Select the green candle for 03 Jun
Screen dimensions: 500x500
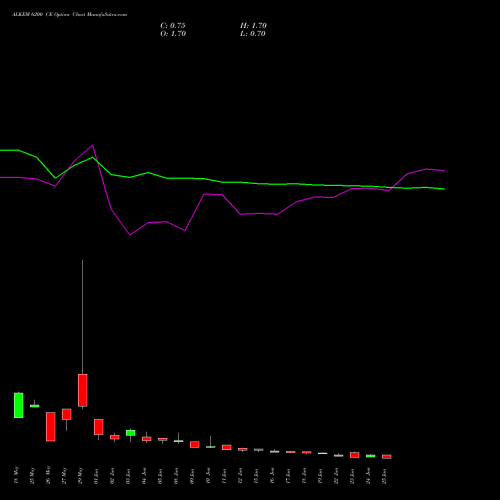pyautogui.click(x=131, y=433)
